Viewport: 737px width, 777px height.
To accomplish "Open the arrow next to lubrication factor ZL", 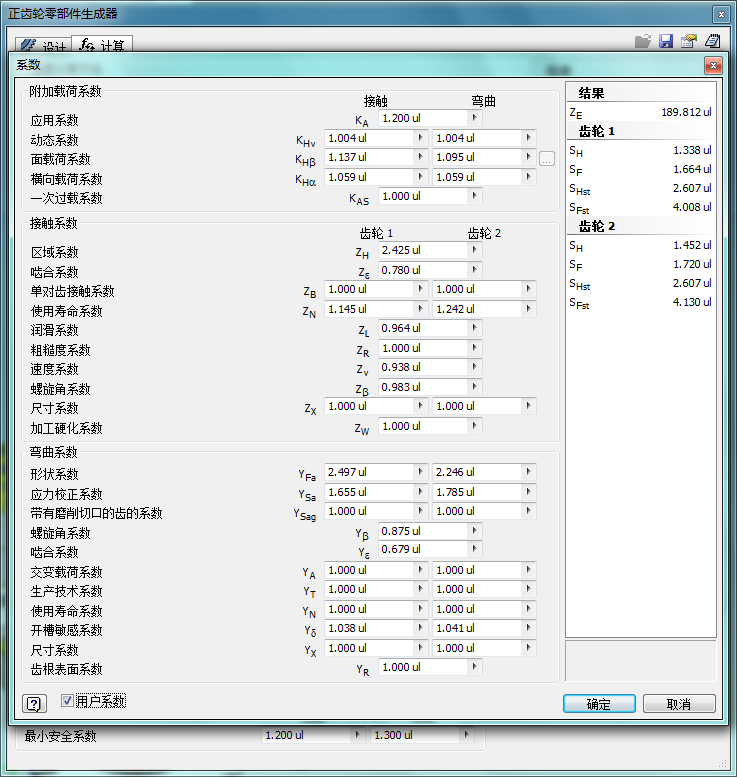I will point(475,328).
